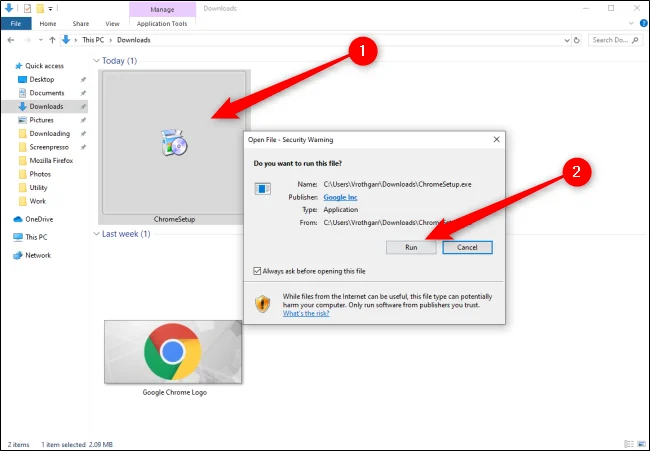Refresh the Downloads folder view

point(577,40)
